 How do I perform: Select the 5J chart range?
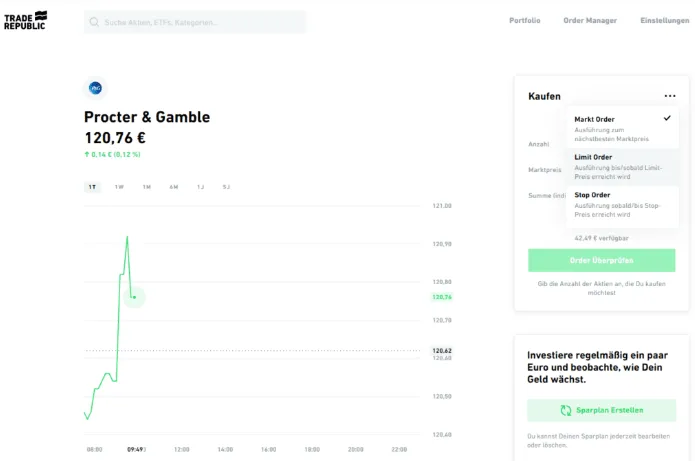pos(226,187)
